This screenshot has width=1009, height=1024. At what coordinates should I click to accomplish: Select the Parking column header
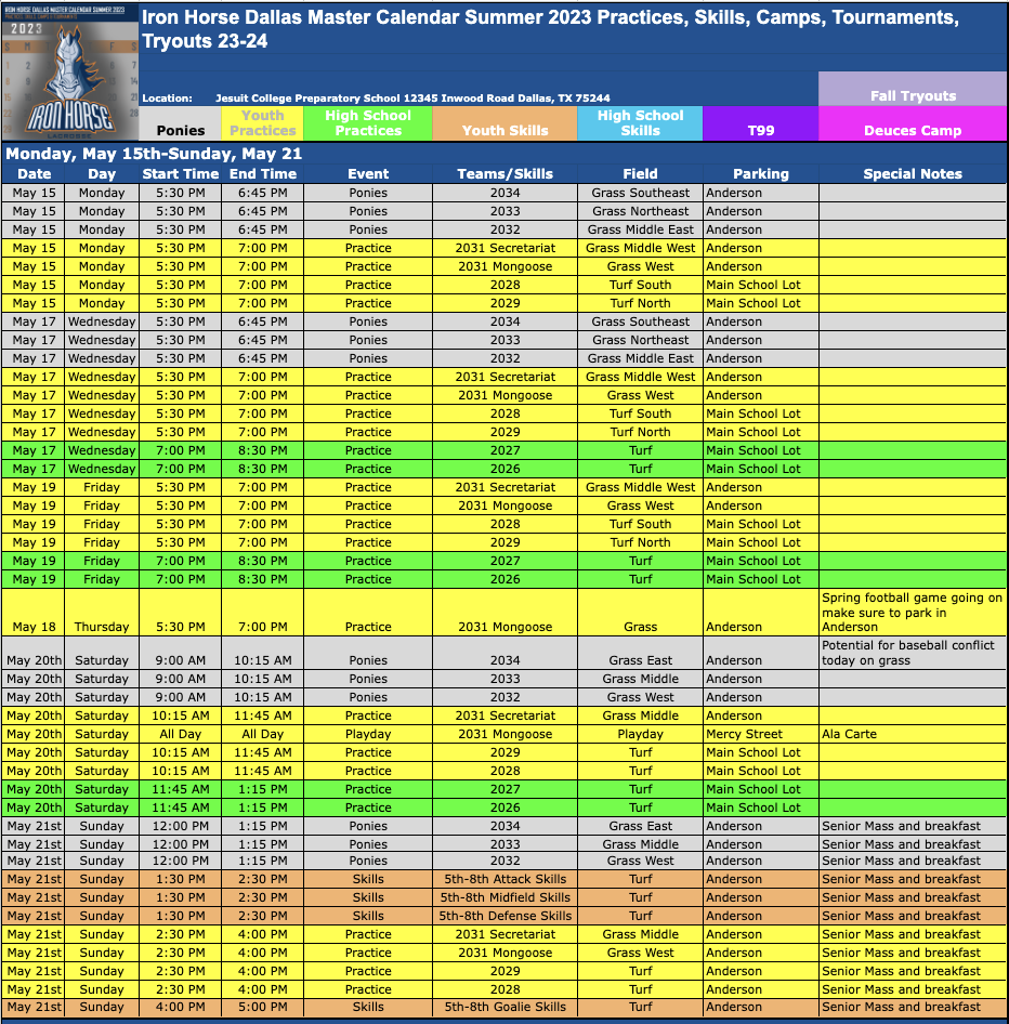(x=760, y=174)
